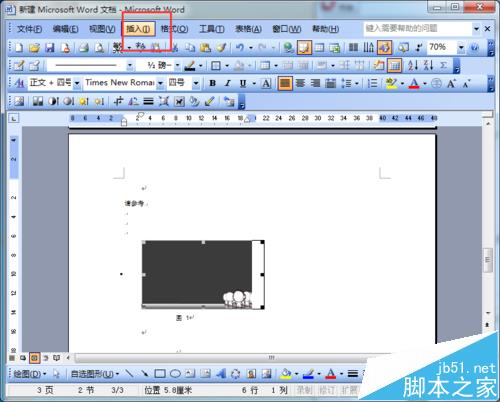Click the ruler tab selector L button

pyautogui.click(x=14, y=118)
